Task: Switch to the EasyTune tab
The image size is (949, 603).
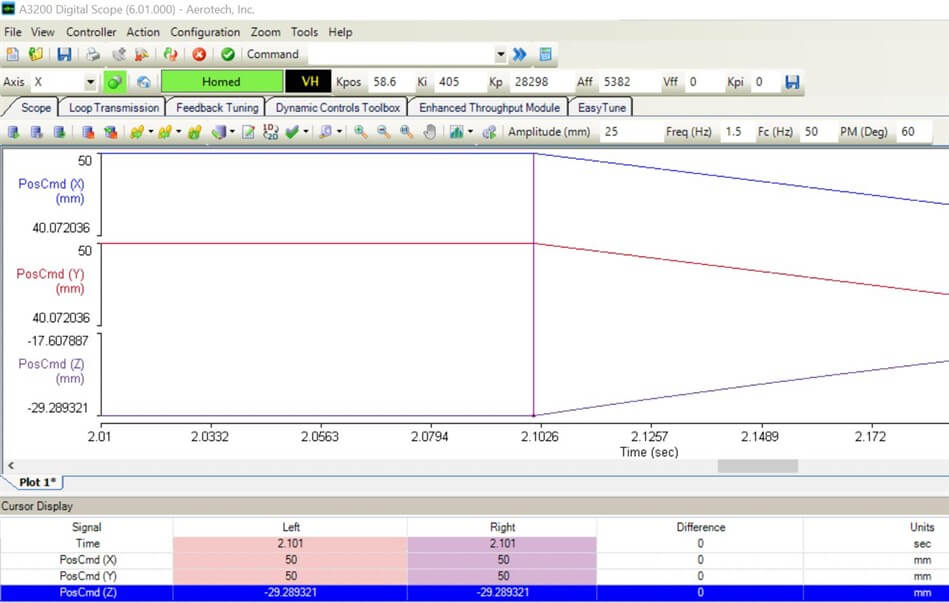Action: point(602,108)
